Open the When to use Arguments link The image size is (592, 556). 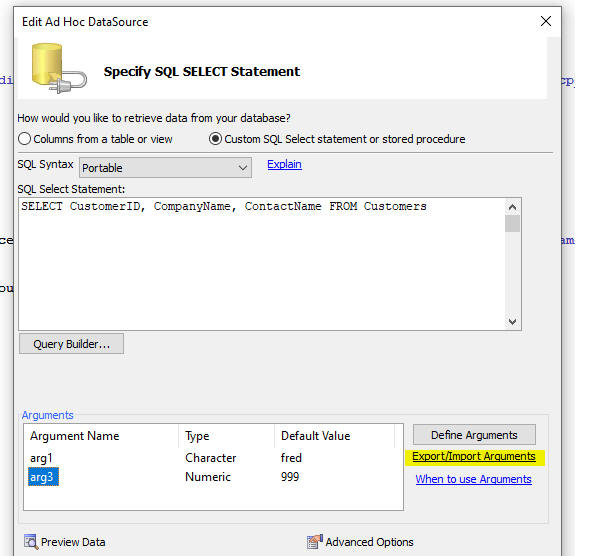[x=473, y=479]
